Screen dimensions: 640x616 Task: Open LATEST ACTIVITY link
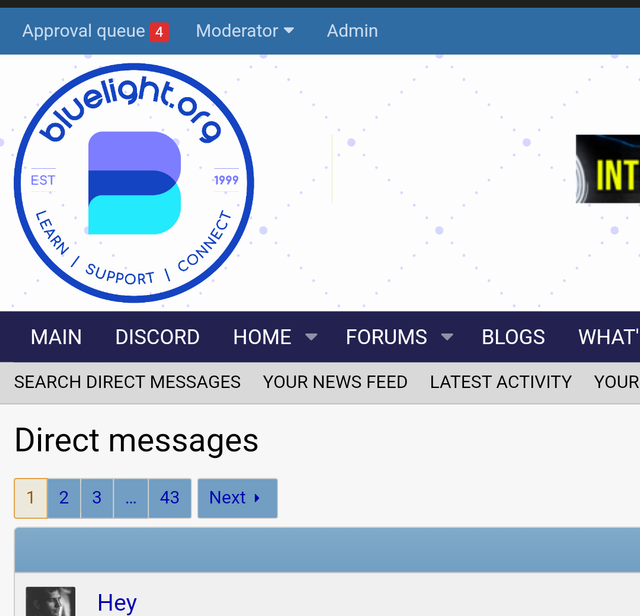(501, 382)
